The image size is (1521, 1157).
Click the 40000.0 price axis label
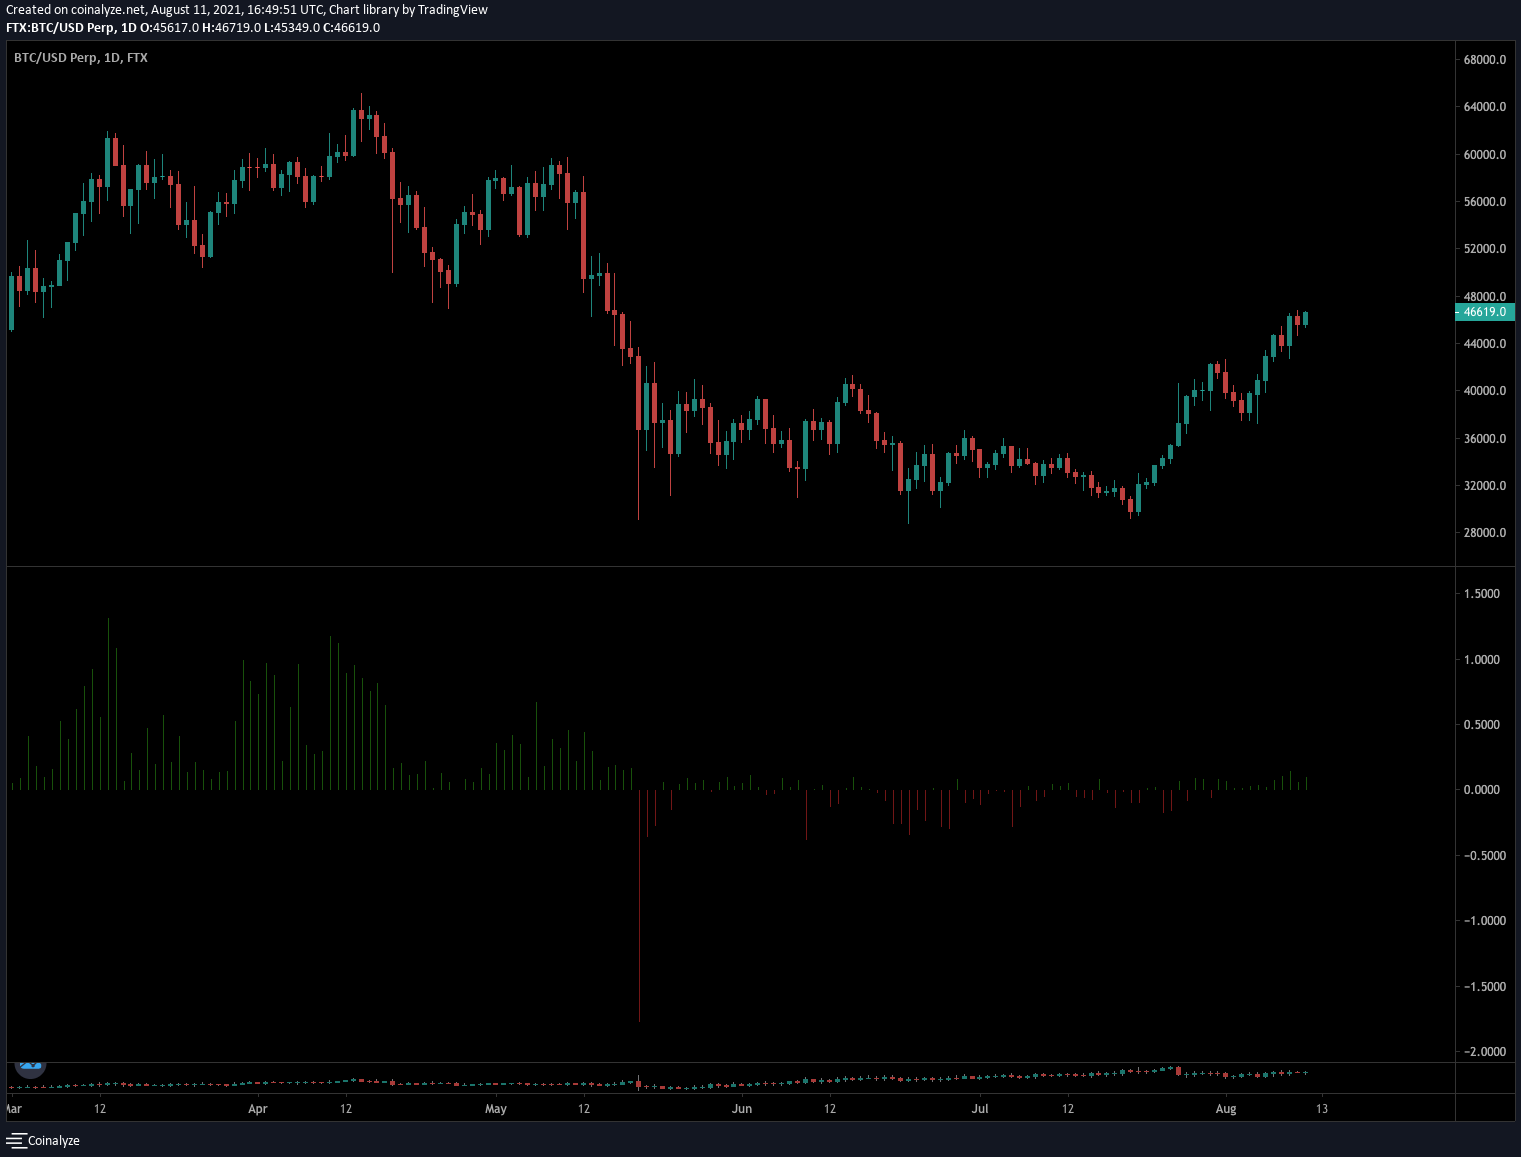tap(1485, 391)
